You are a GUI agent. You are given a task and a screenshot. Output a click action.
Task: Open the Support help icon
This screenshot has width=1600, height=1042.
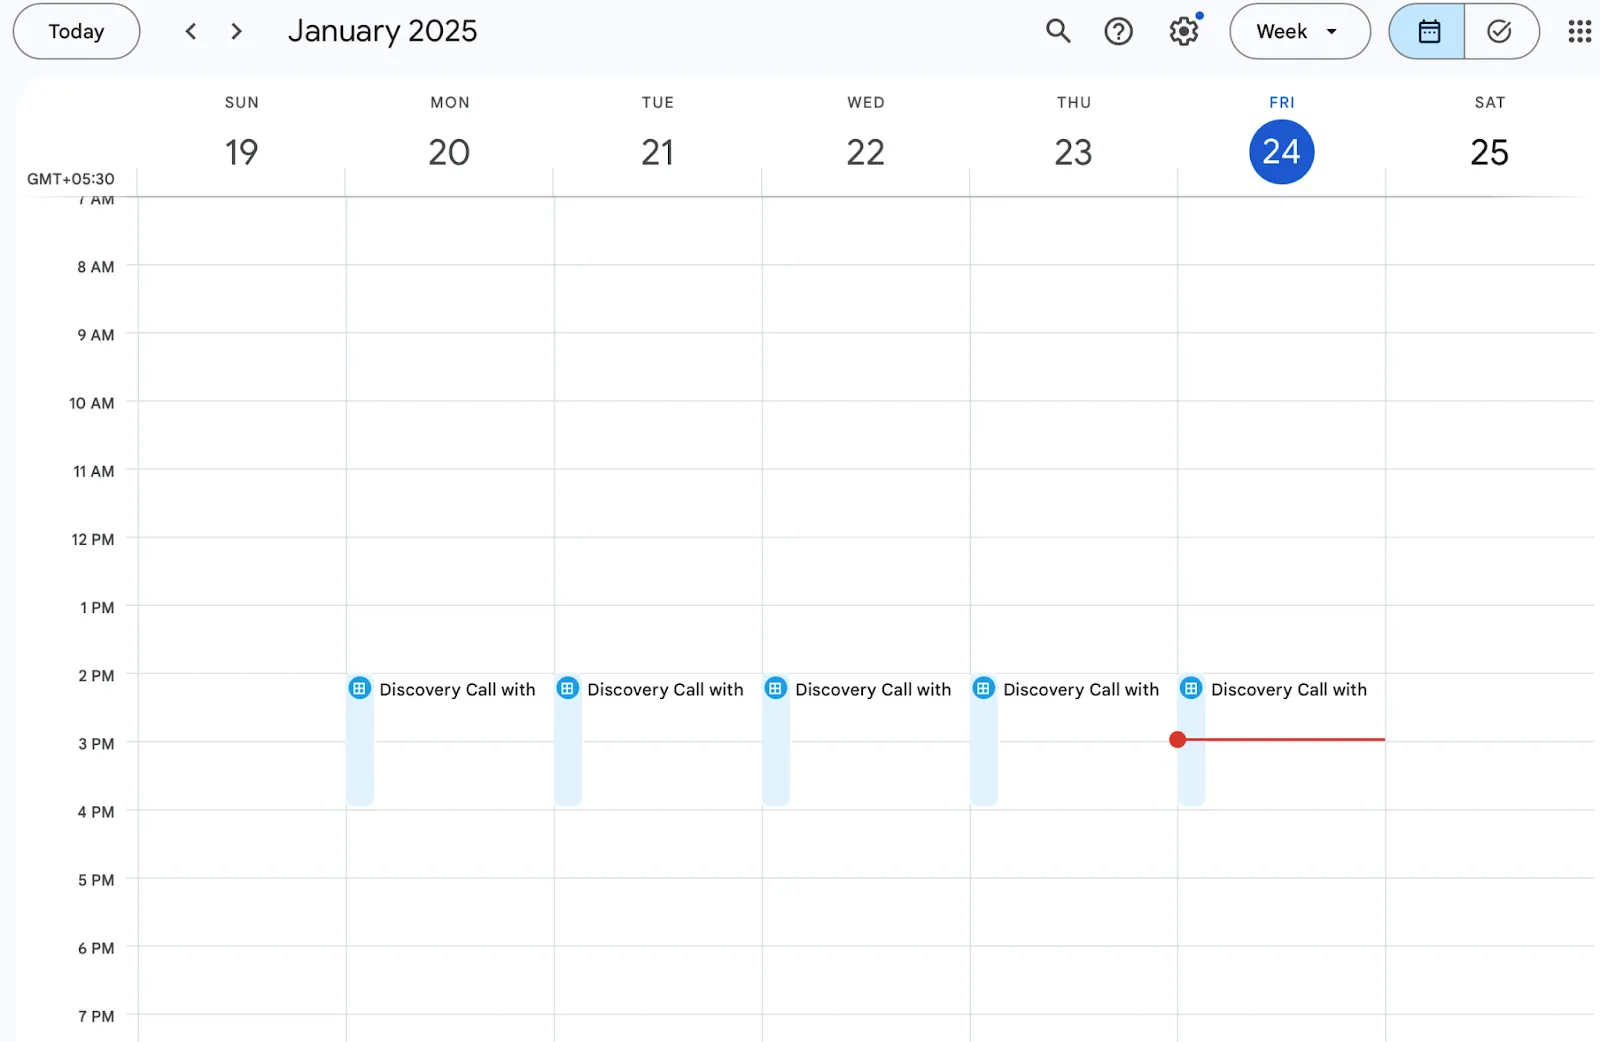(x=1118, y=31)
